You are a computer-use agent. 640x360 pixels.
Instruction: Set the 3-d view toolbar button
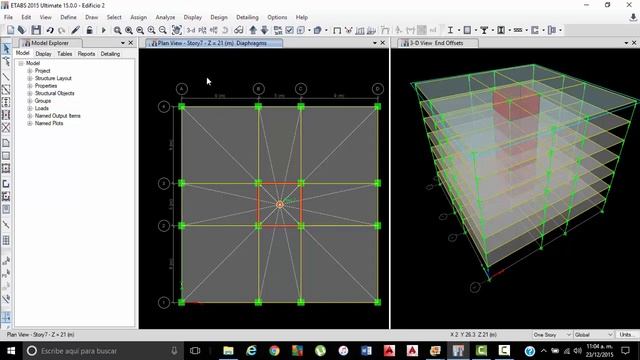pyautogui.click(x=191, y=30)
